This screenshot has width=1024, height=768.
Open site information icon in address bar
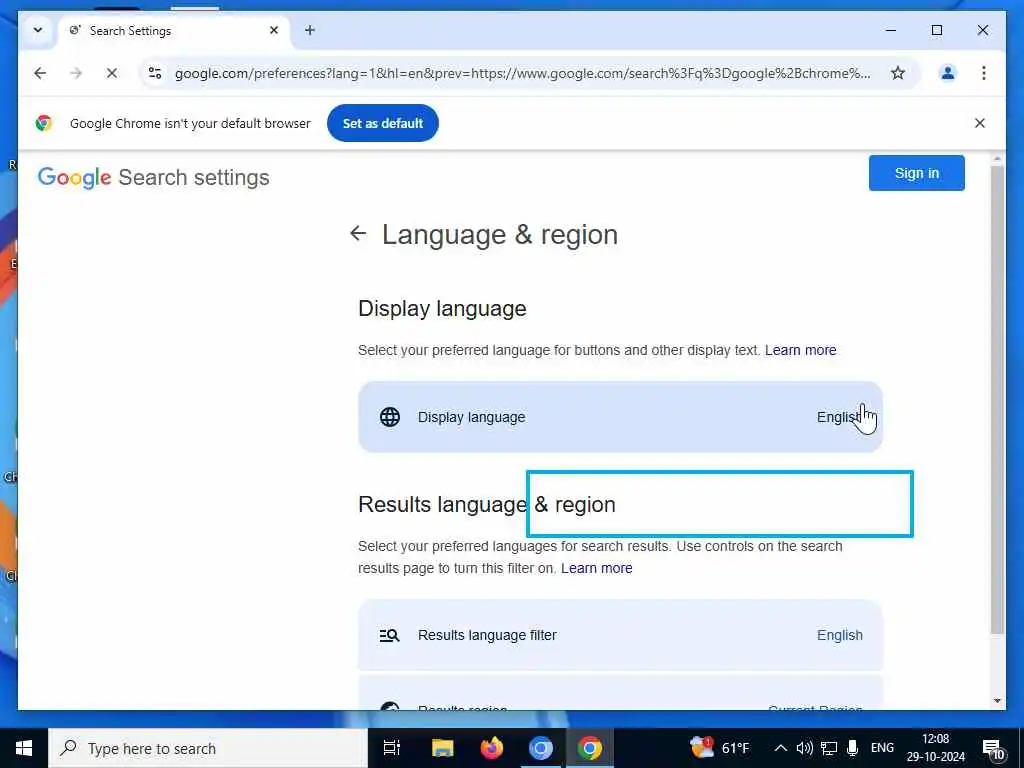pos(155,73)
